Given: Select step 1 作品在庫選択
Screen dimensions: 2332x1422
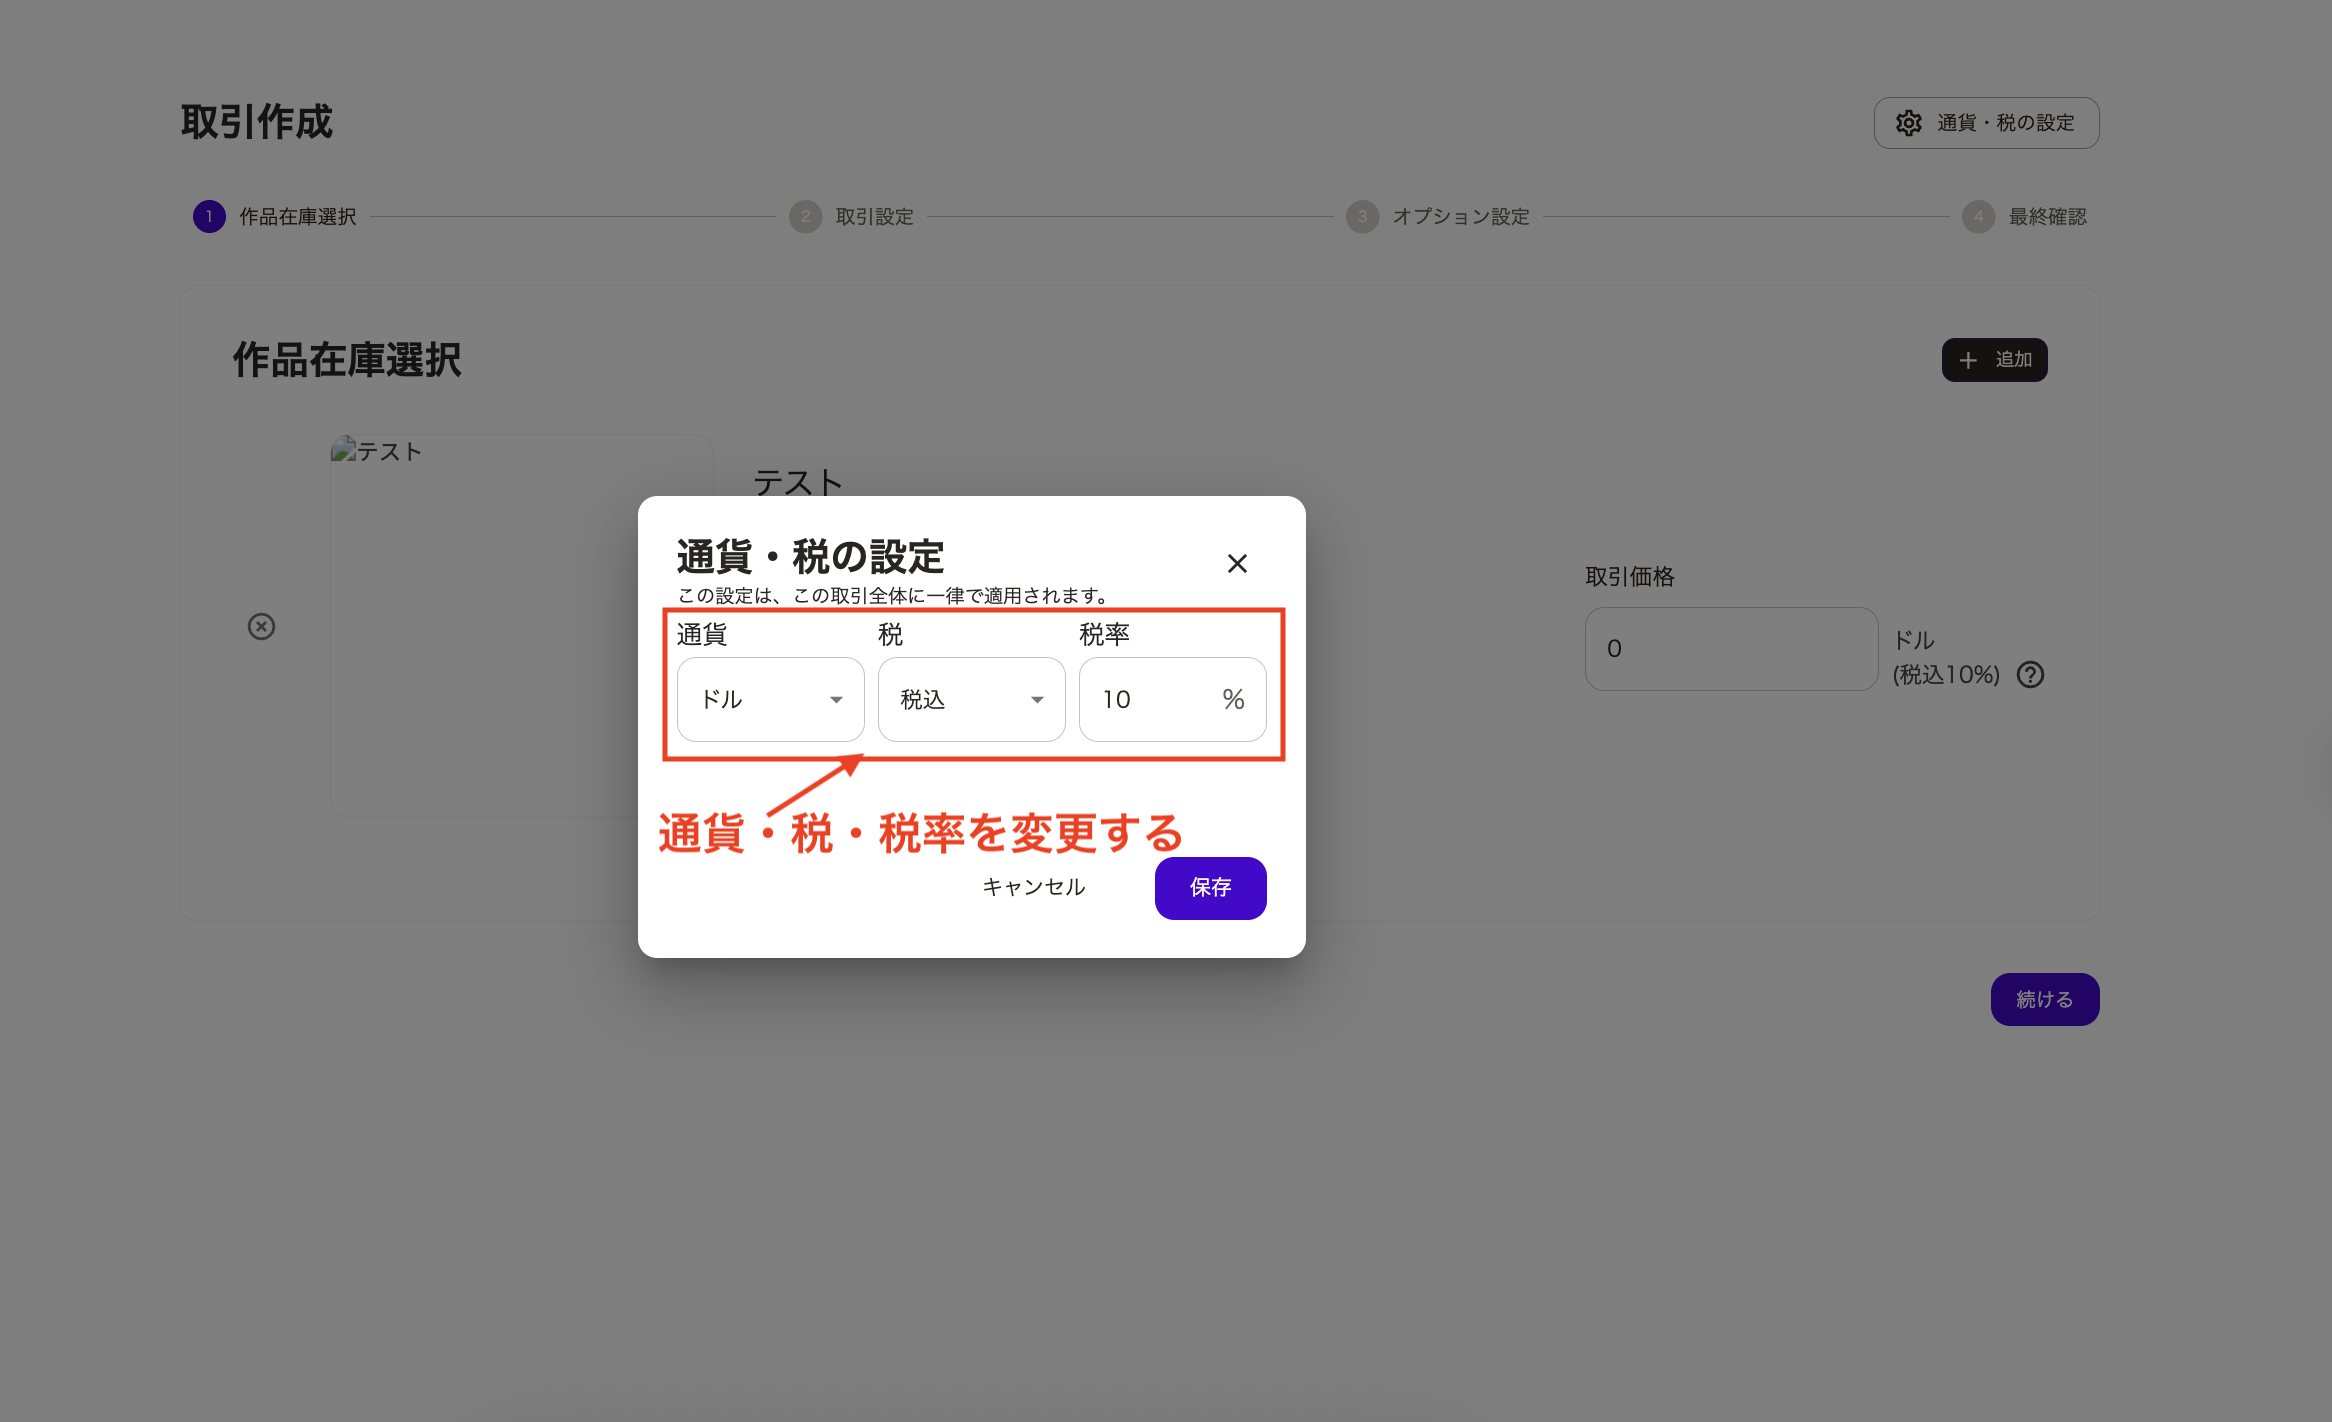Looking at the screenshot, I should 275,217.
